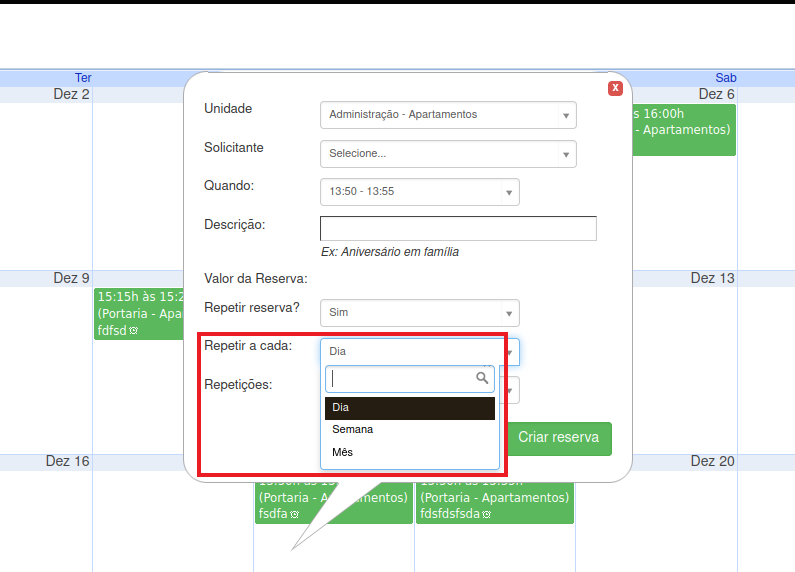Click the Dez 13 day number
The width and height of the screenshot is (795, 572).
[712, 278]
